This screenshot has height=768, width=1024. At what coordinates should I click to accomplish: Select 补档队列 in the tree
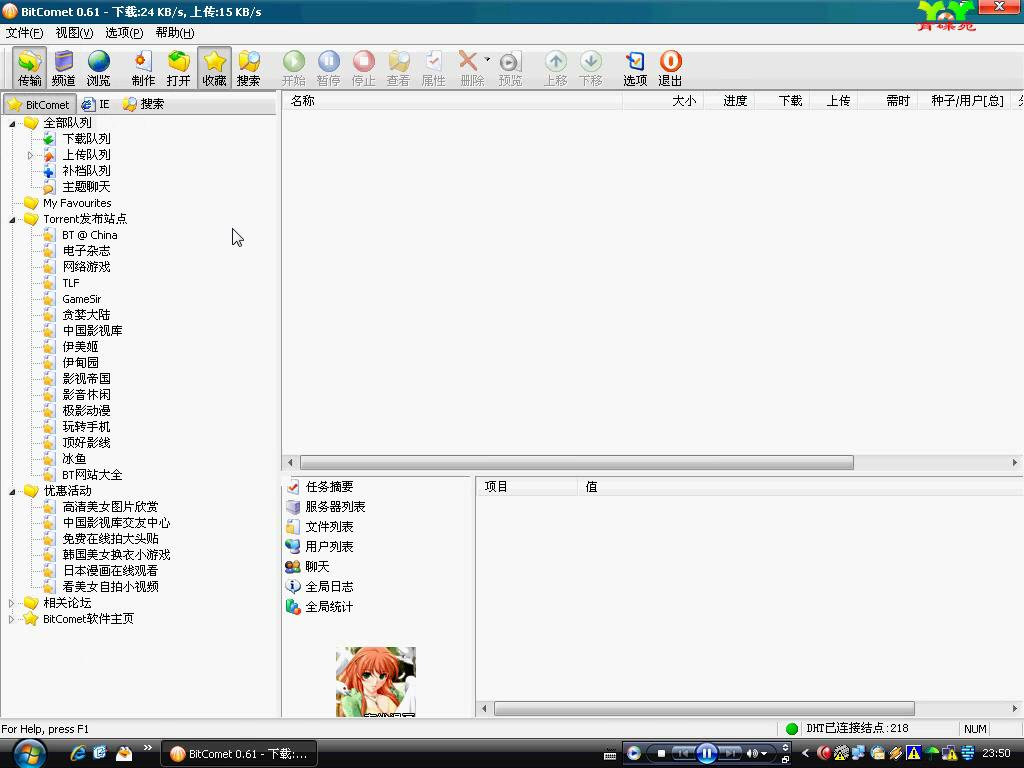pos(86,170)
